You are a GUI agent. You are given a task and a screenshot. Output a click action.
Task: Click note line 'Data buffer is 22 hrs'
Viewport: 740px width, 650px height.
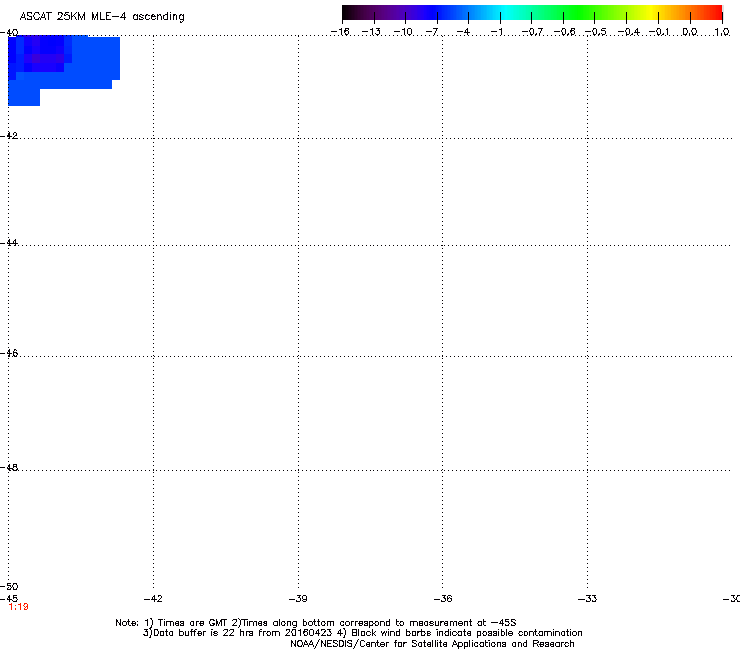[362, 633]
